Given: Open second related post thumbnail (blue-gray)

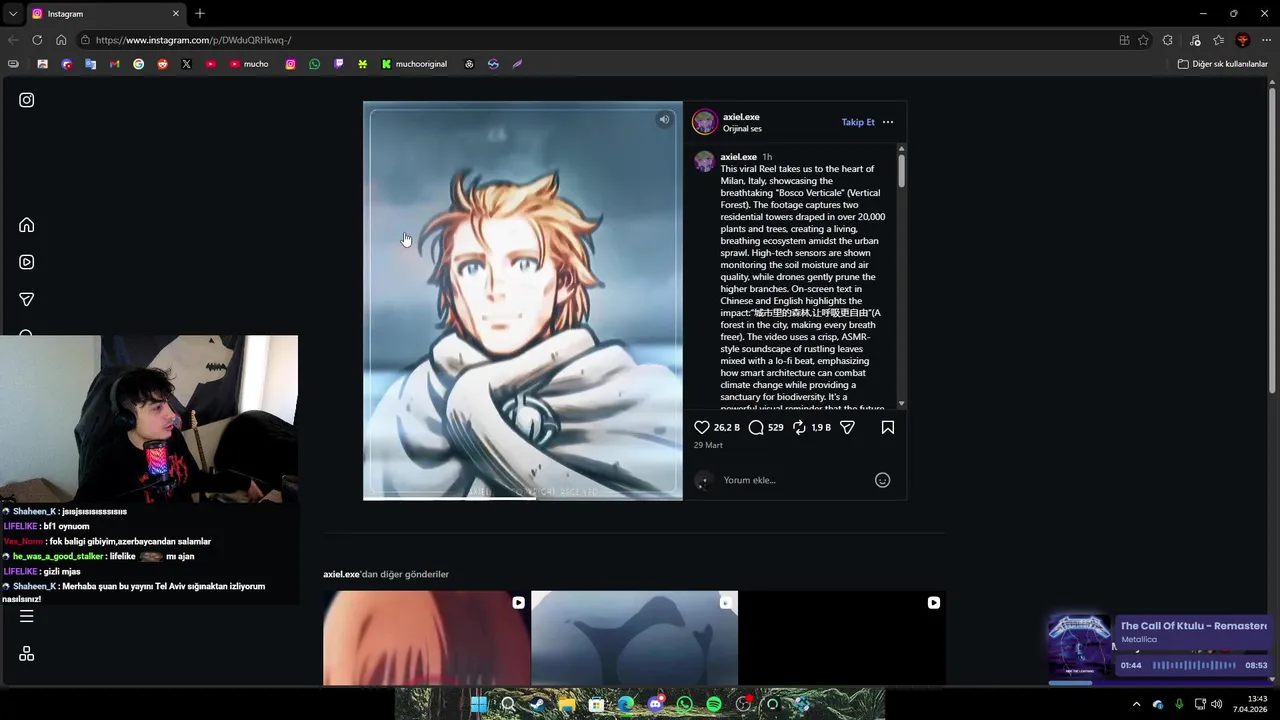Looking at the screenshot, I should point(634,638).
